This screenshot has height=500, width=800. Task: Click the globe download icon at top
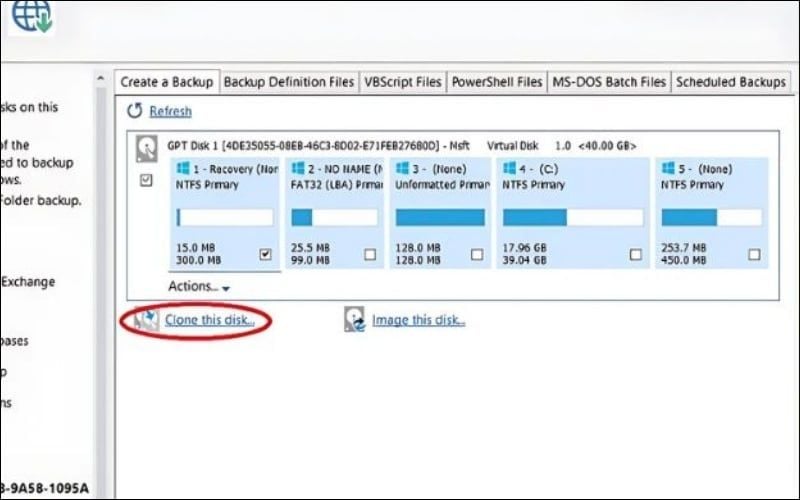pyautogui.click(x=32, y=16)
